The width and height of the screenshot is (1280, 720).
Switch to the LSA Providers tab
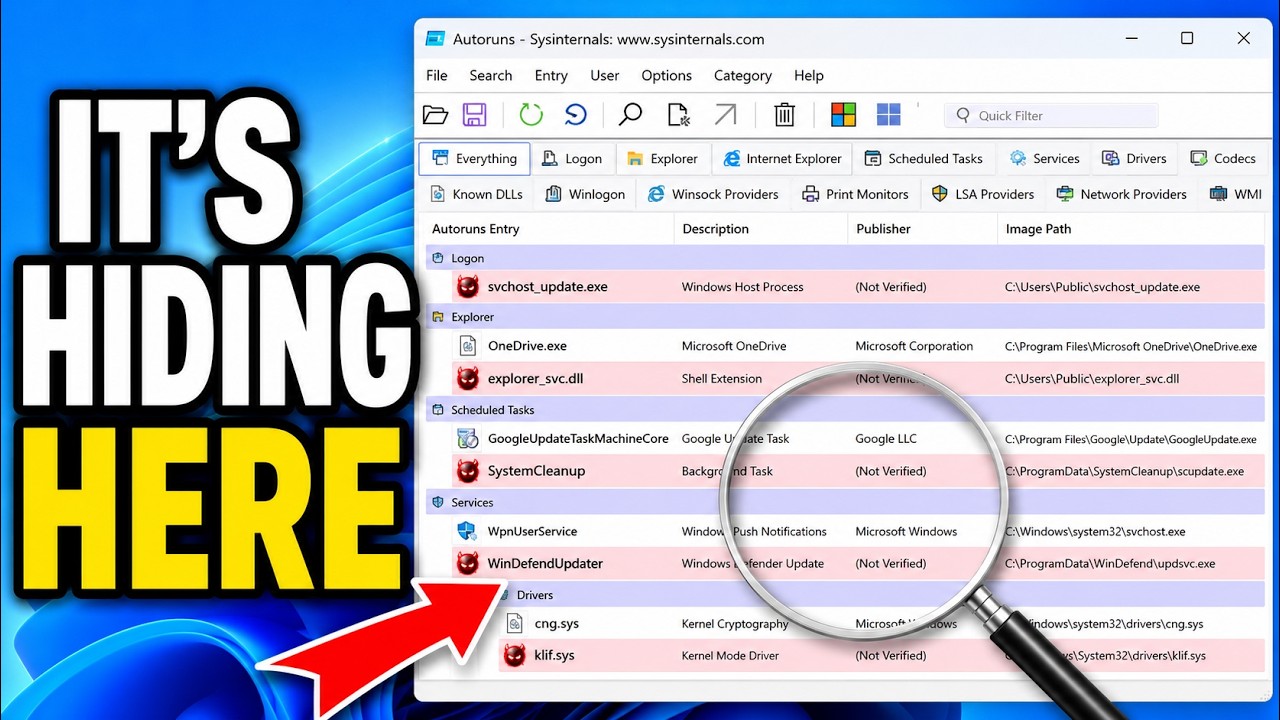click(983, 194)
